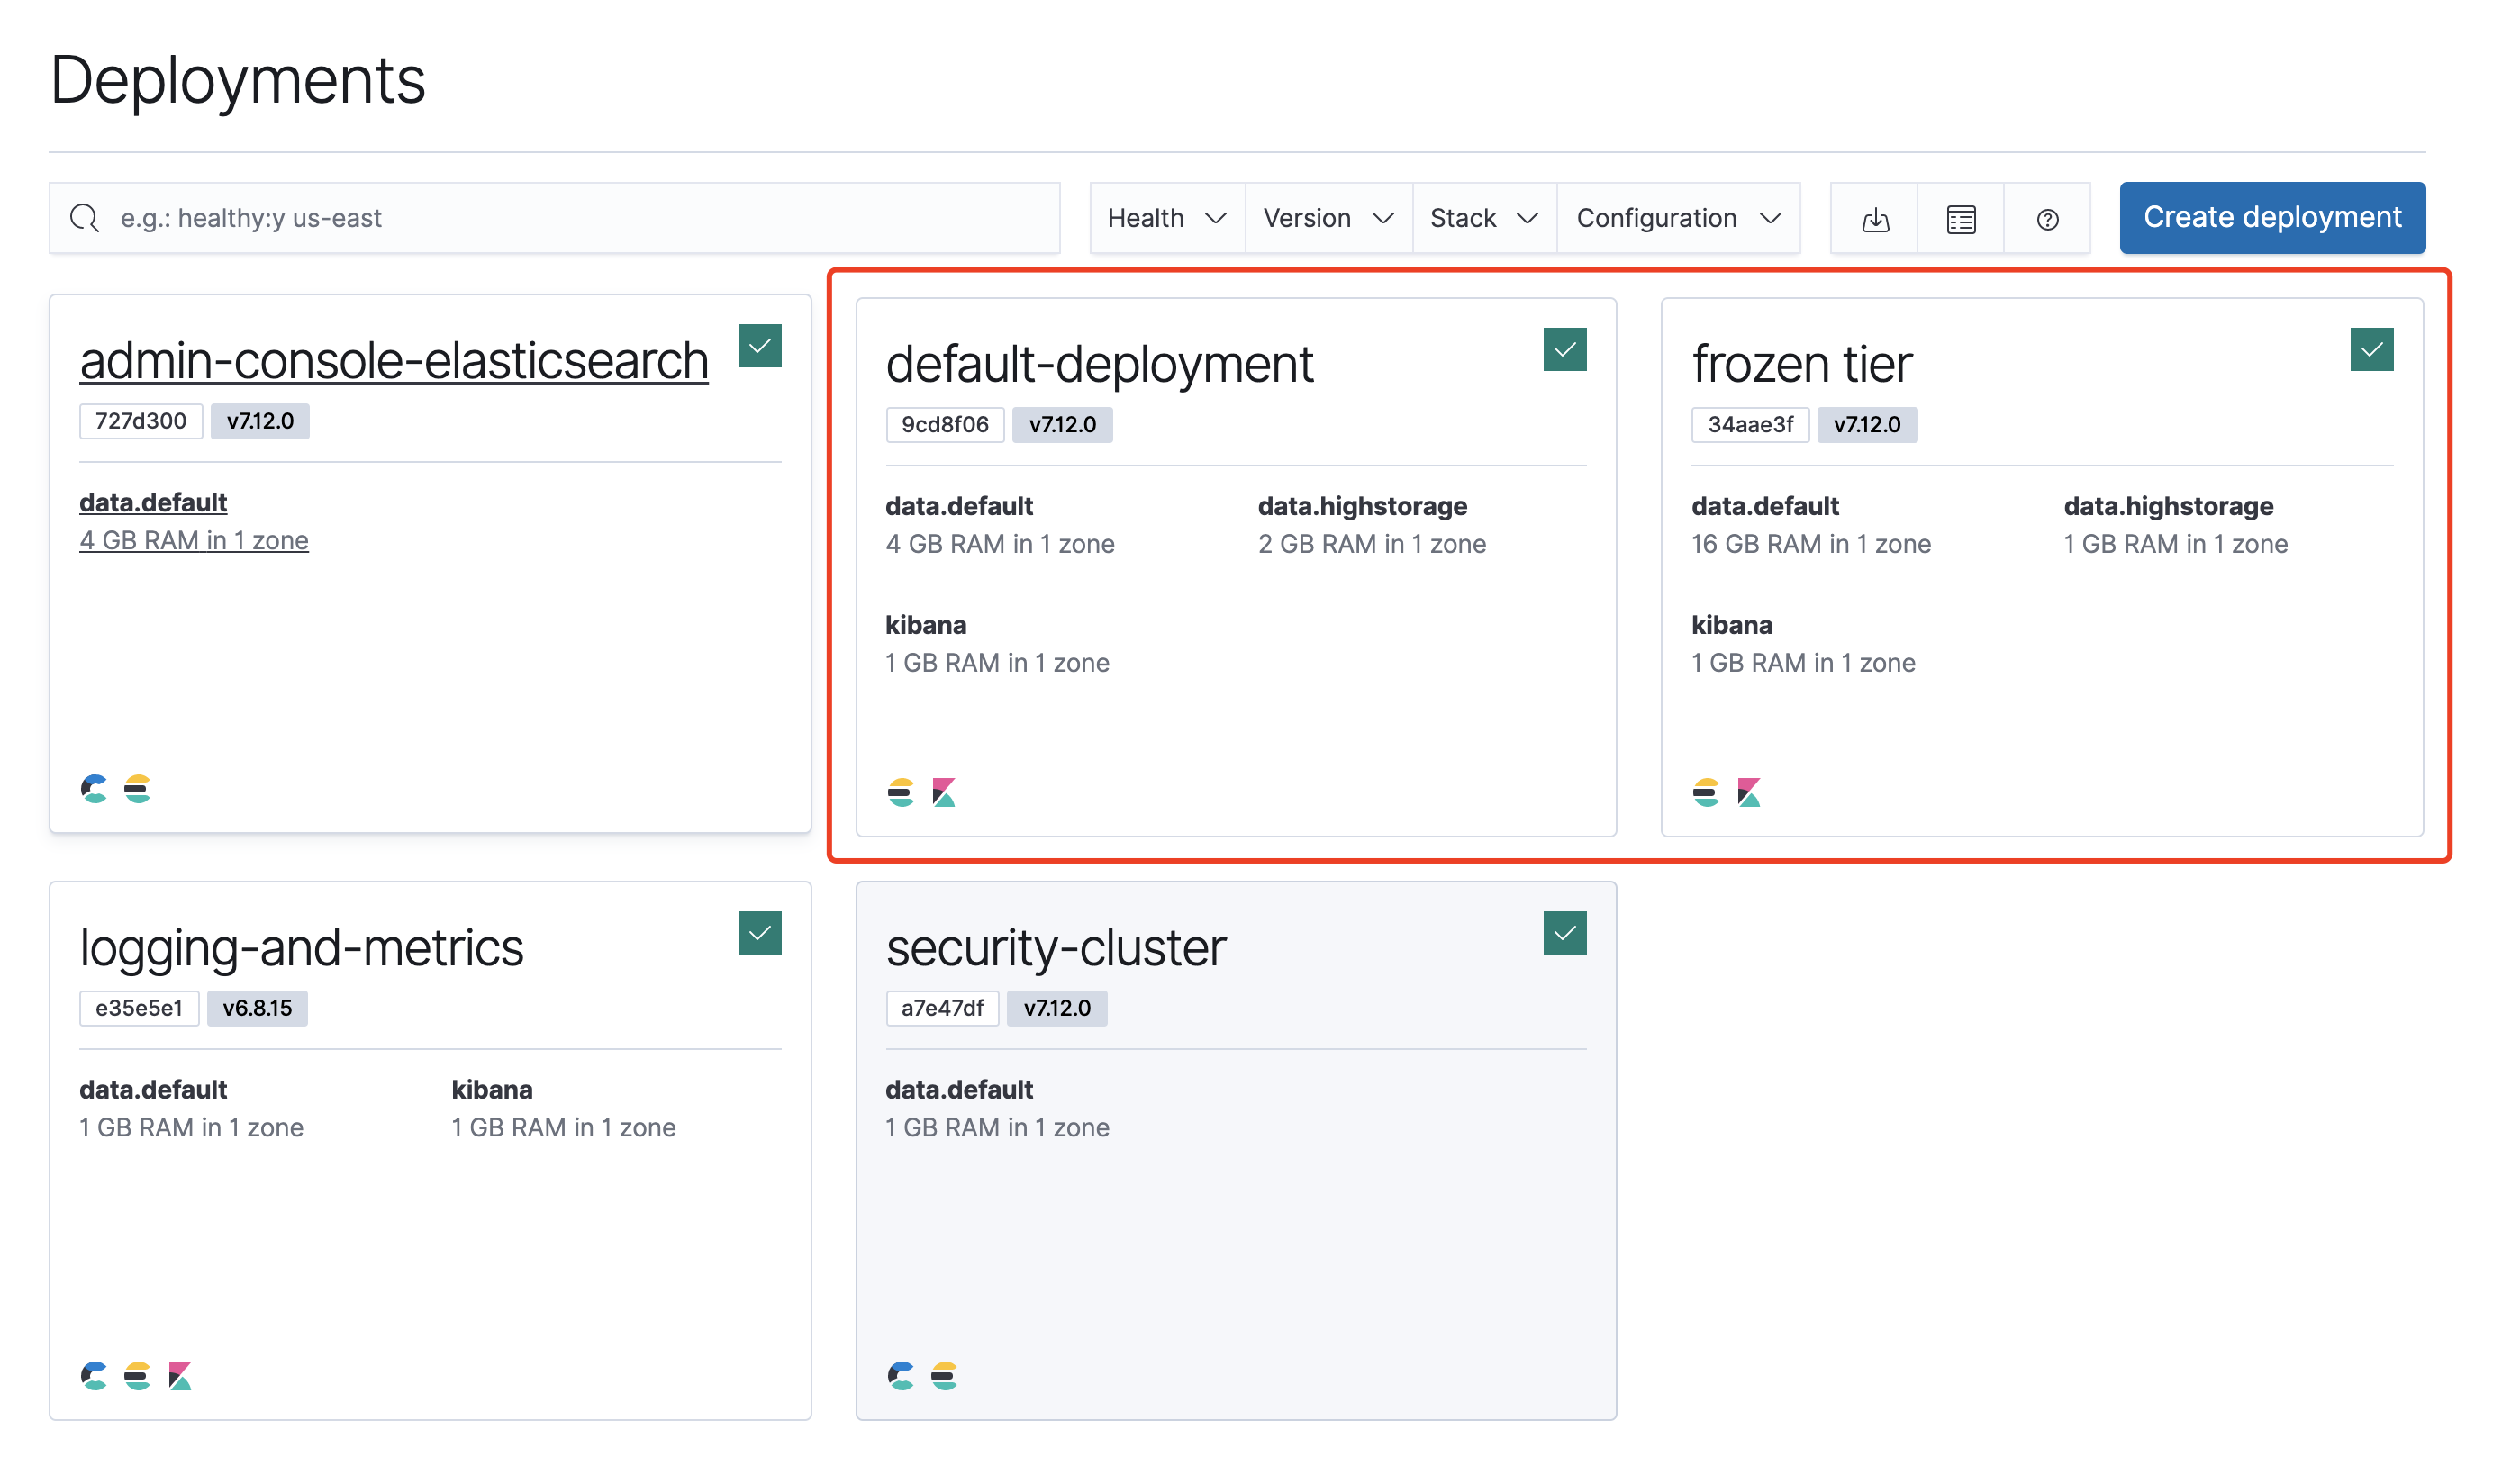This screenshot has height=1484, width=2511.
Task: Click '2 GB RAM in 1 zone' text
Action: click(x=1372, y=544)
